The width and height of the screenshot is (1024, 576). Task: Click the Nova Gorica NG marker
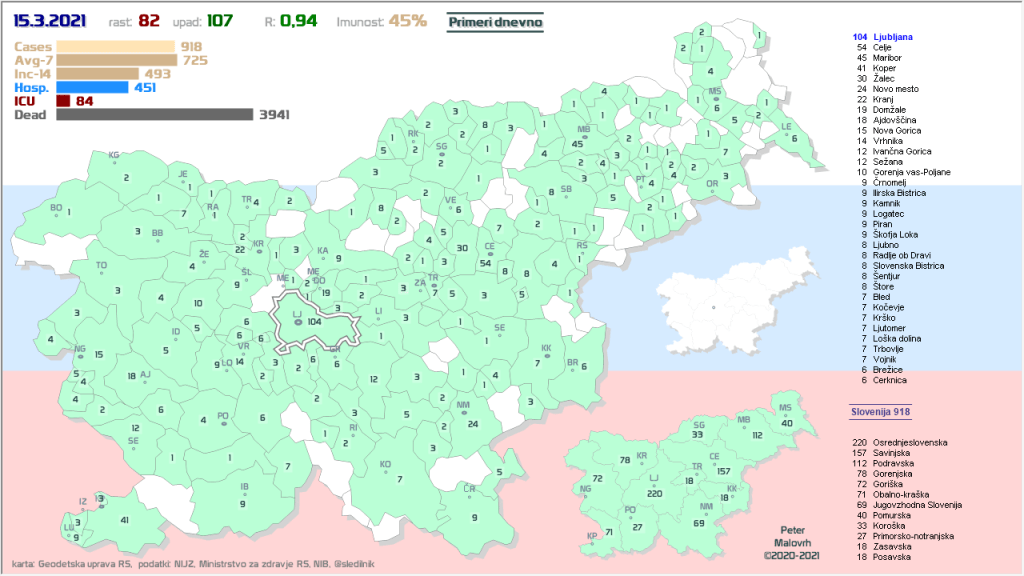(x=80, y=351)
